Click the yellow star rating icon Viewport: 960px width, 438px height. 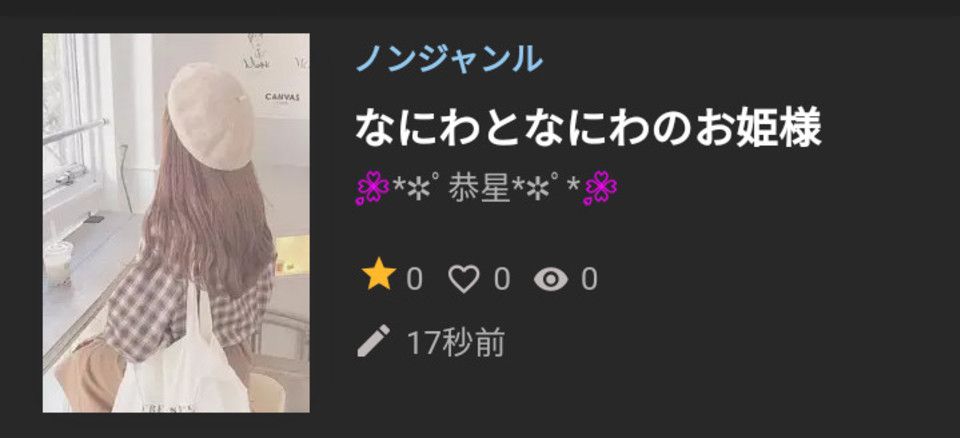(379, 274)
